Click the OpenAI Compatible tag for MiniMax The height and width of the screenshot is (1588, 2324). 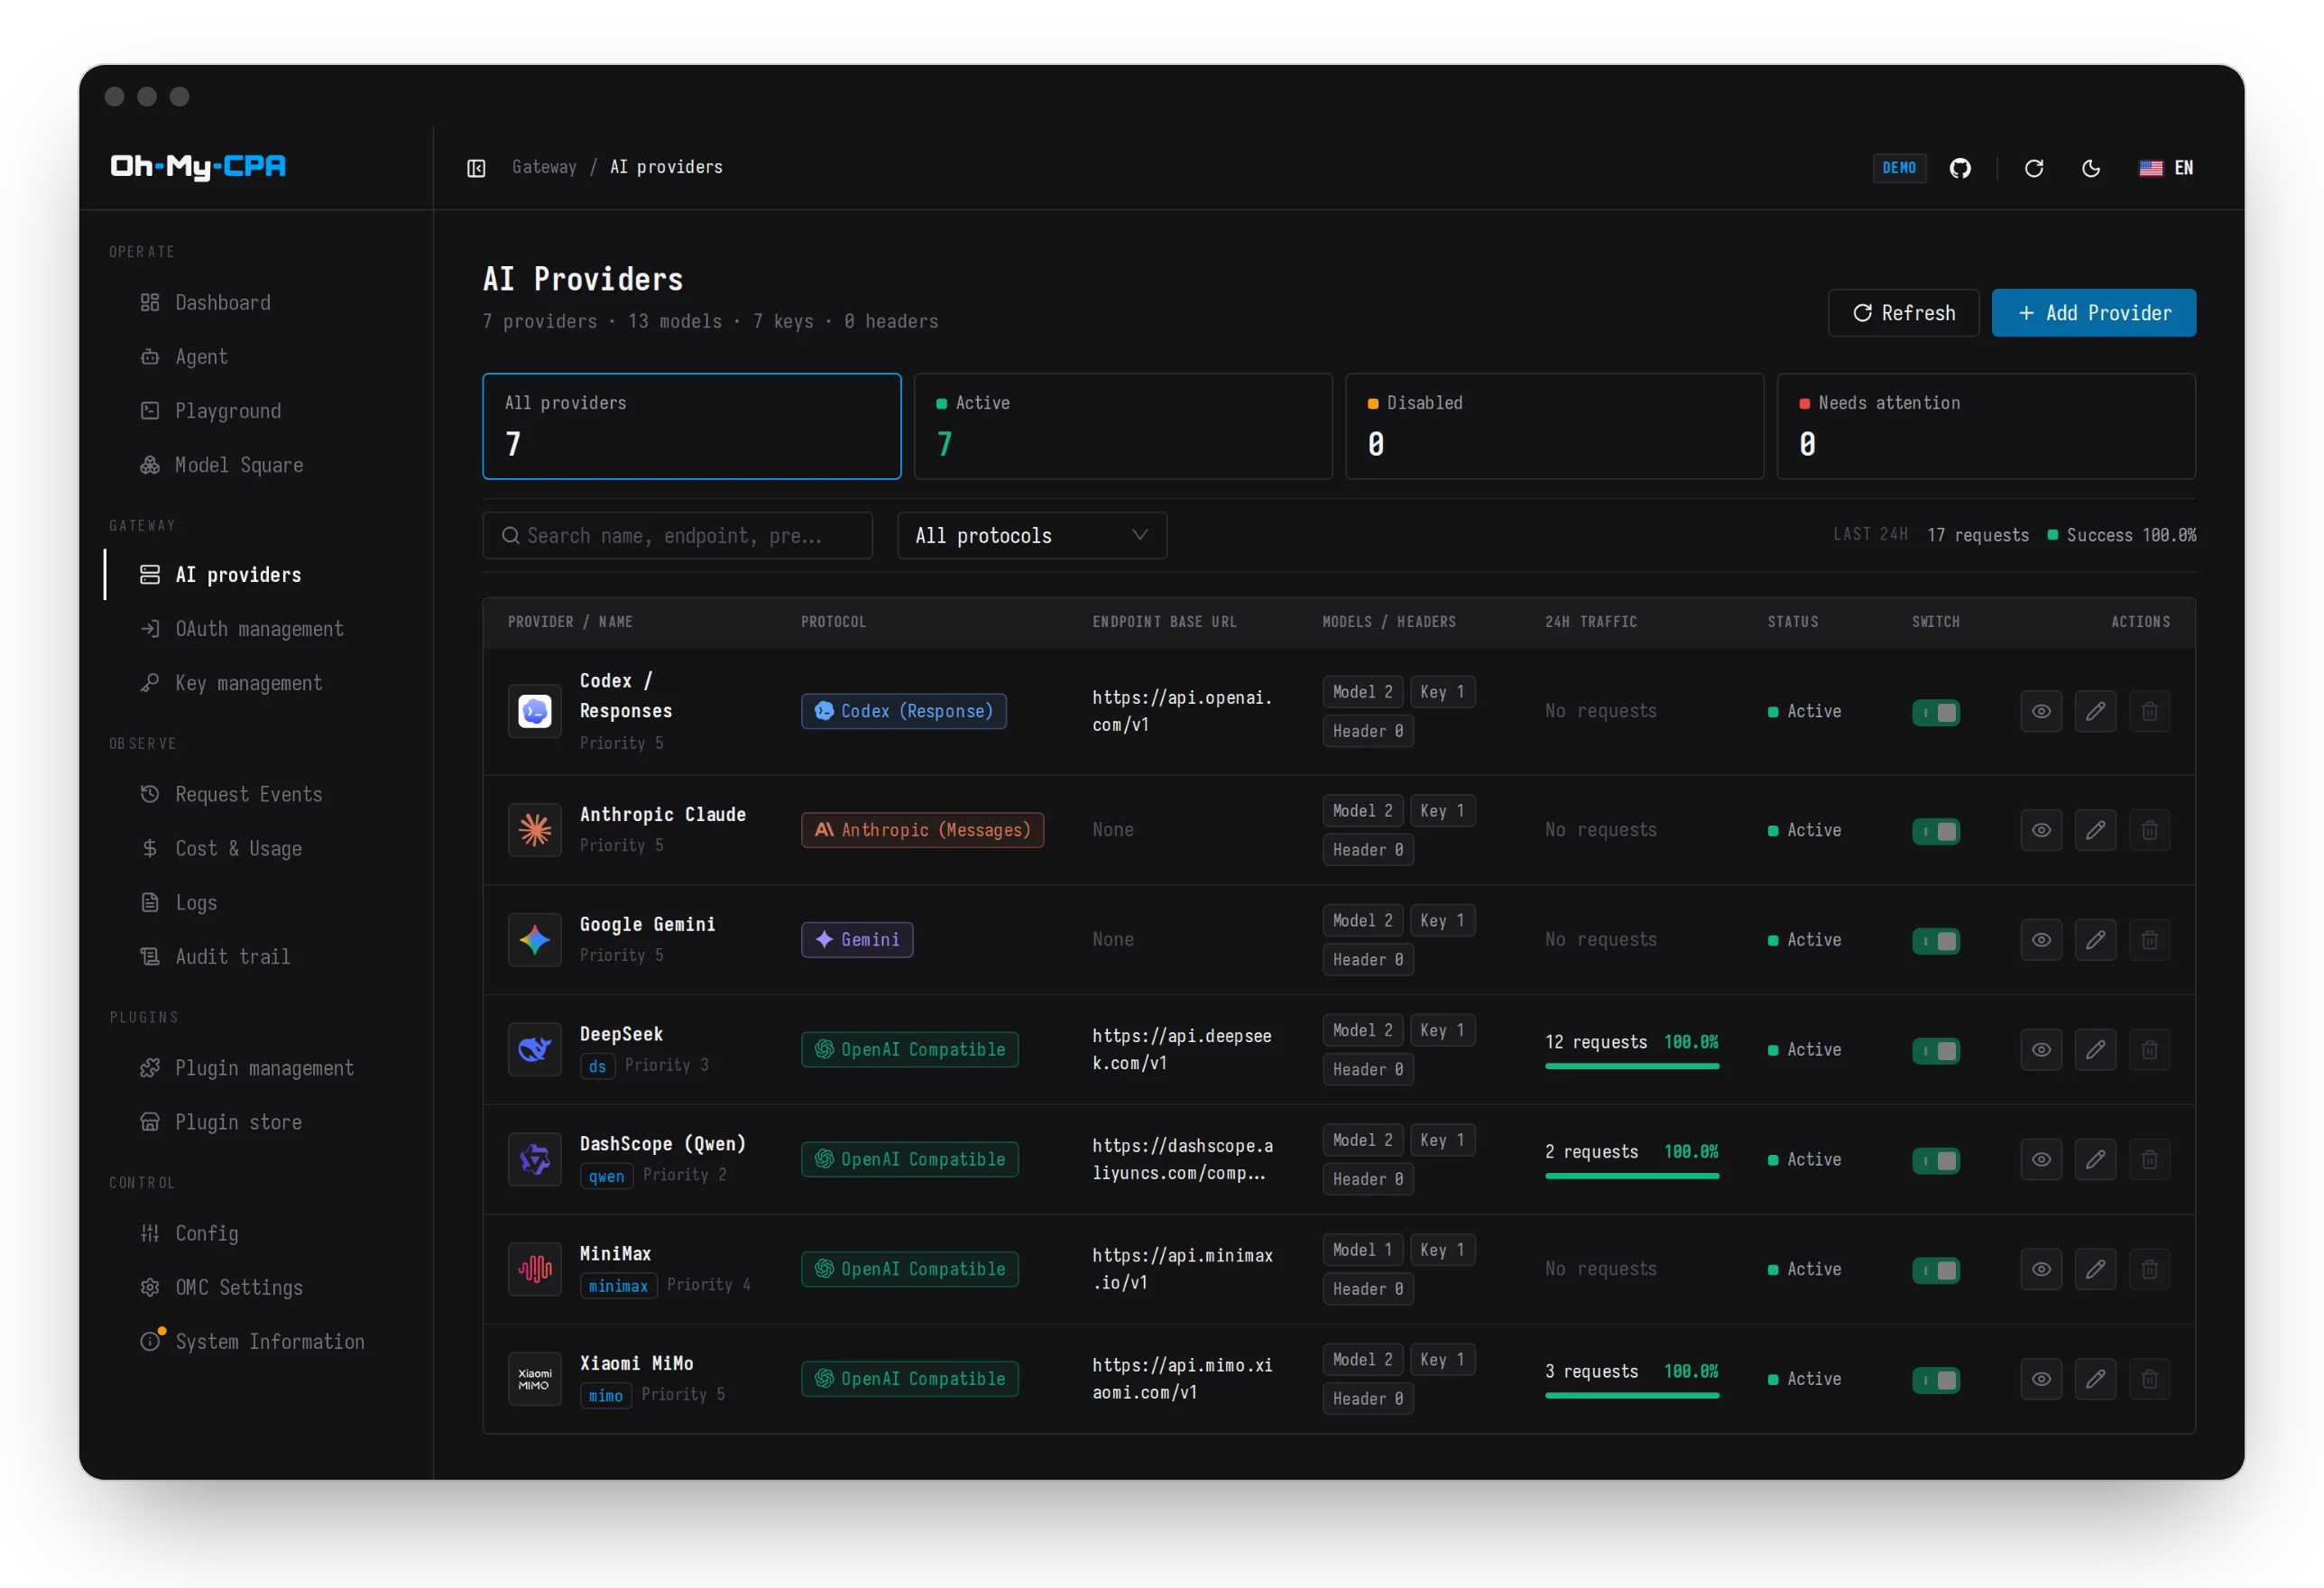click(x=909, y=1269)
